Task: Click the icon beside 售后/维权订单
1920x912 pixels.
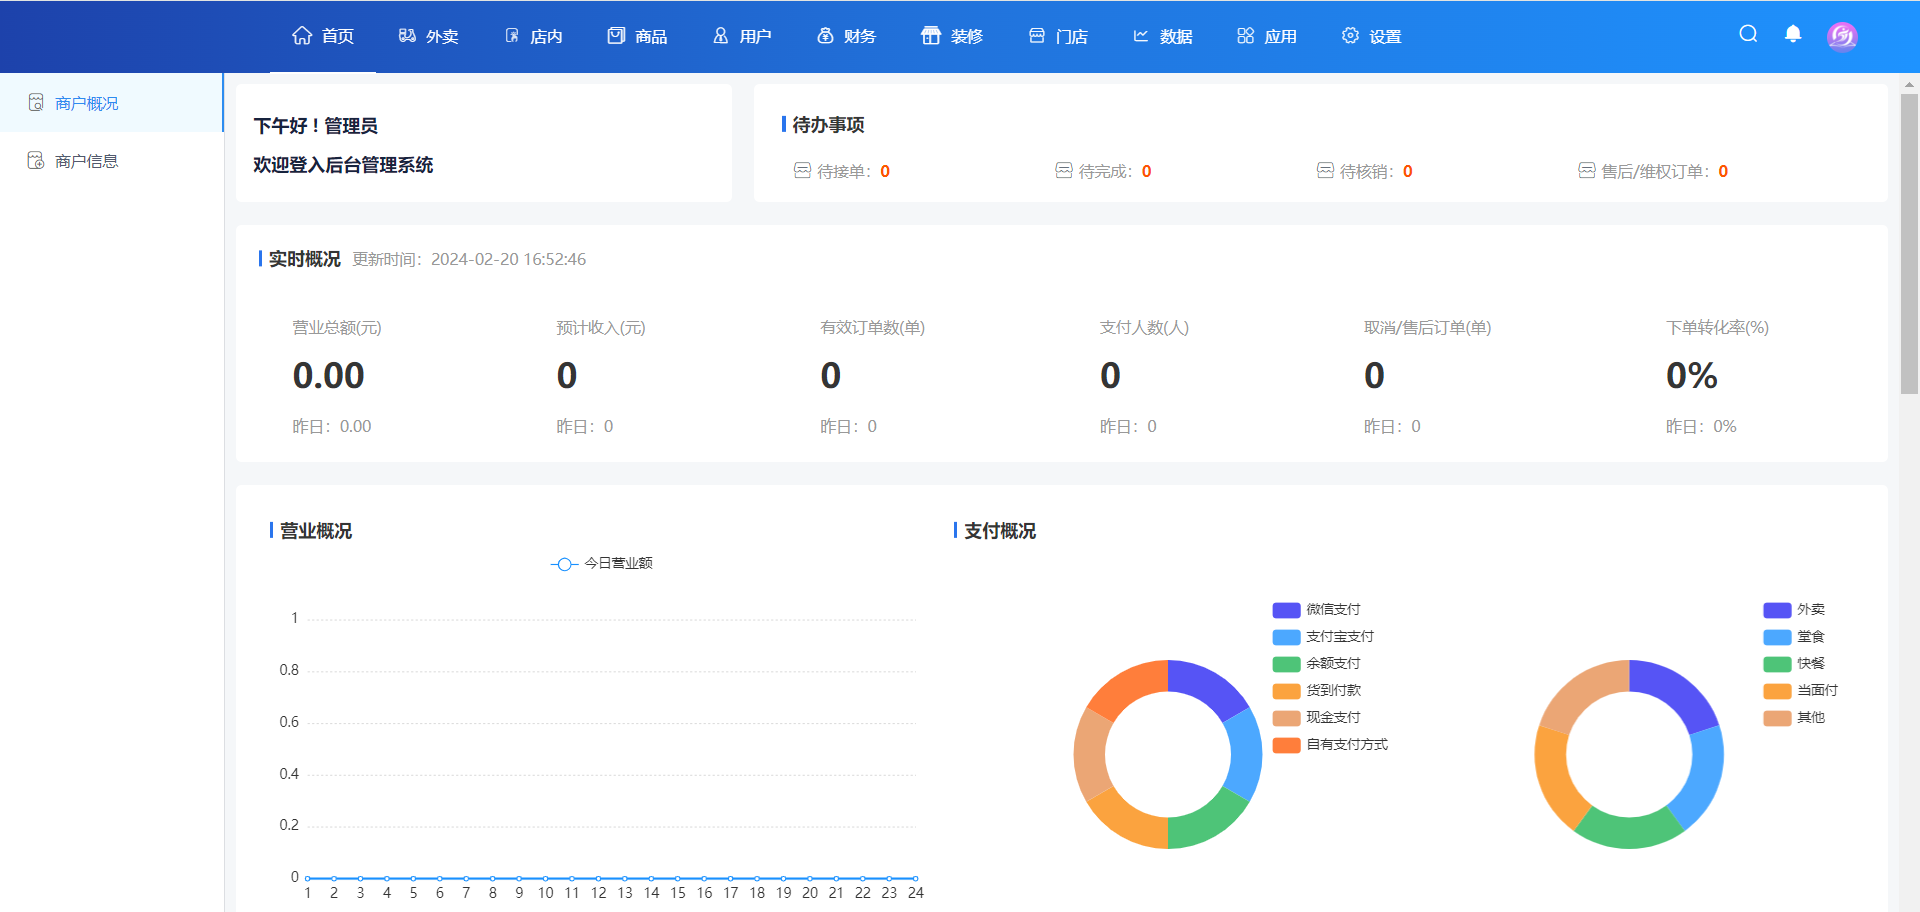Action: click(1587, 170)
